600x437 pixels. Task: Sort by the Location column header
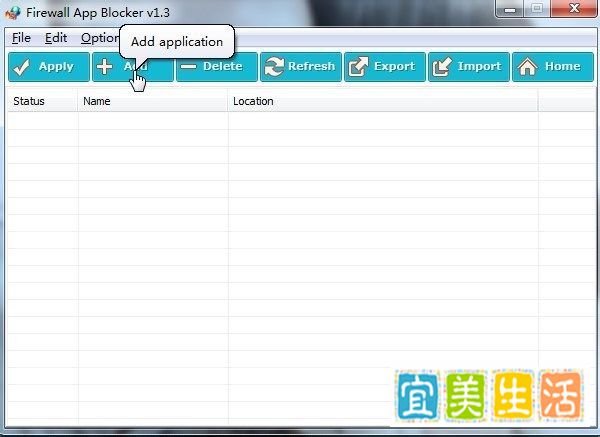pos(383,101)
